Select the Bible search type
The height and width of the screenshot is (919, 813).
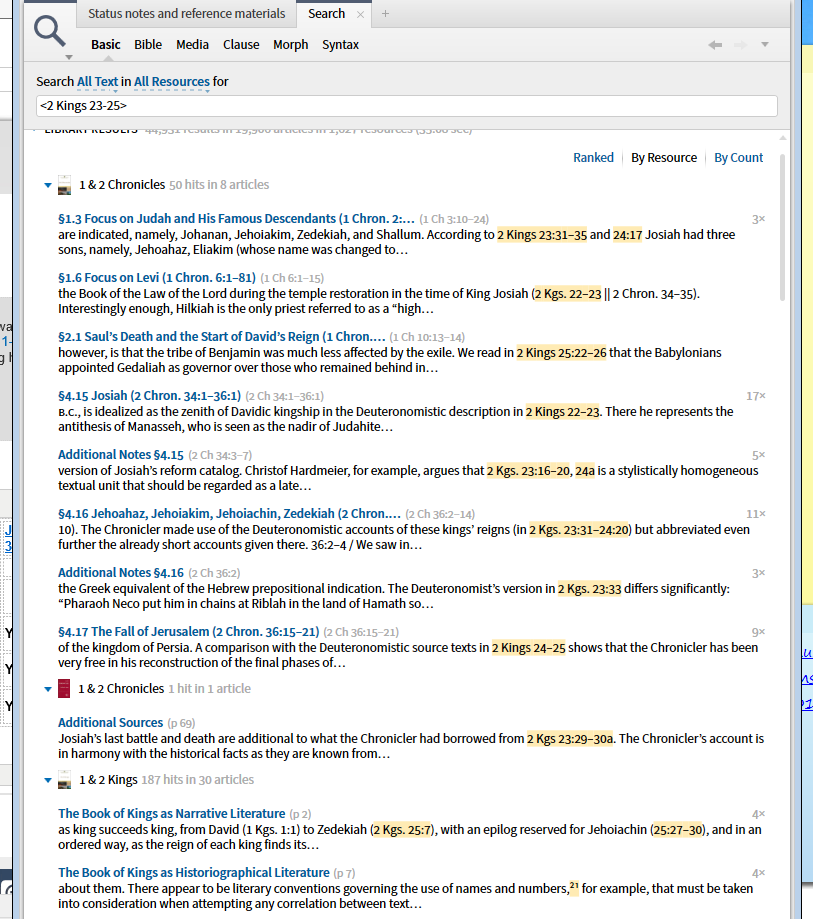coord(148,45)
